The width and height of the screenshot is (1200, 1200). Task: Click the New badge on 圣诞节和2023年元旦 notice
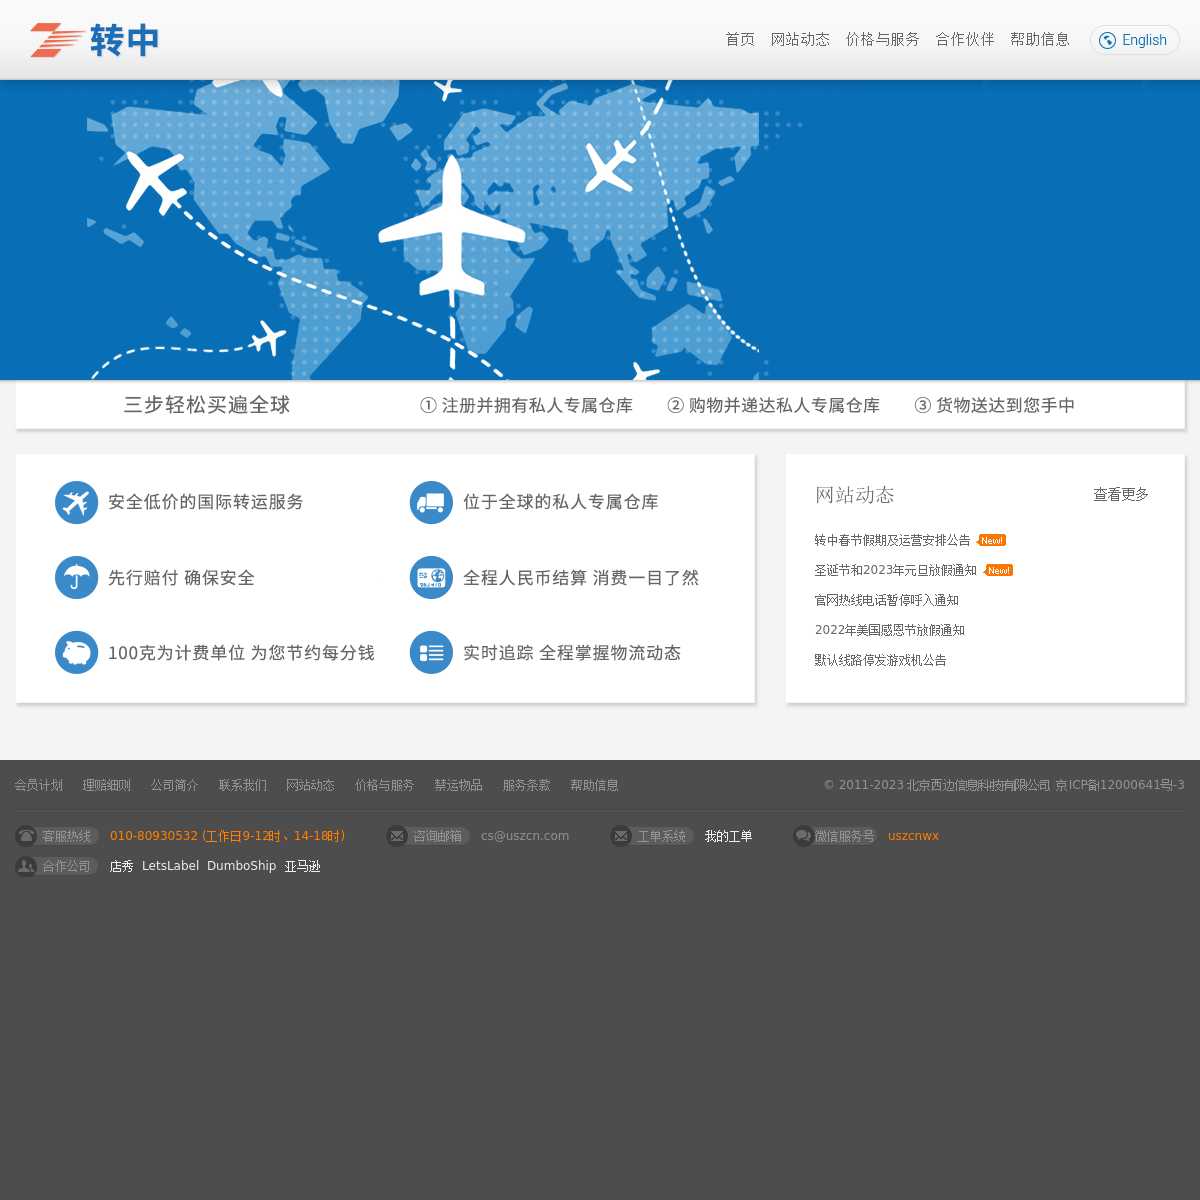998,570
